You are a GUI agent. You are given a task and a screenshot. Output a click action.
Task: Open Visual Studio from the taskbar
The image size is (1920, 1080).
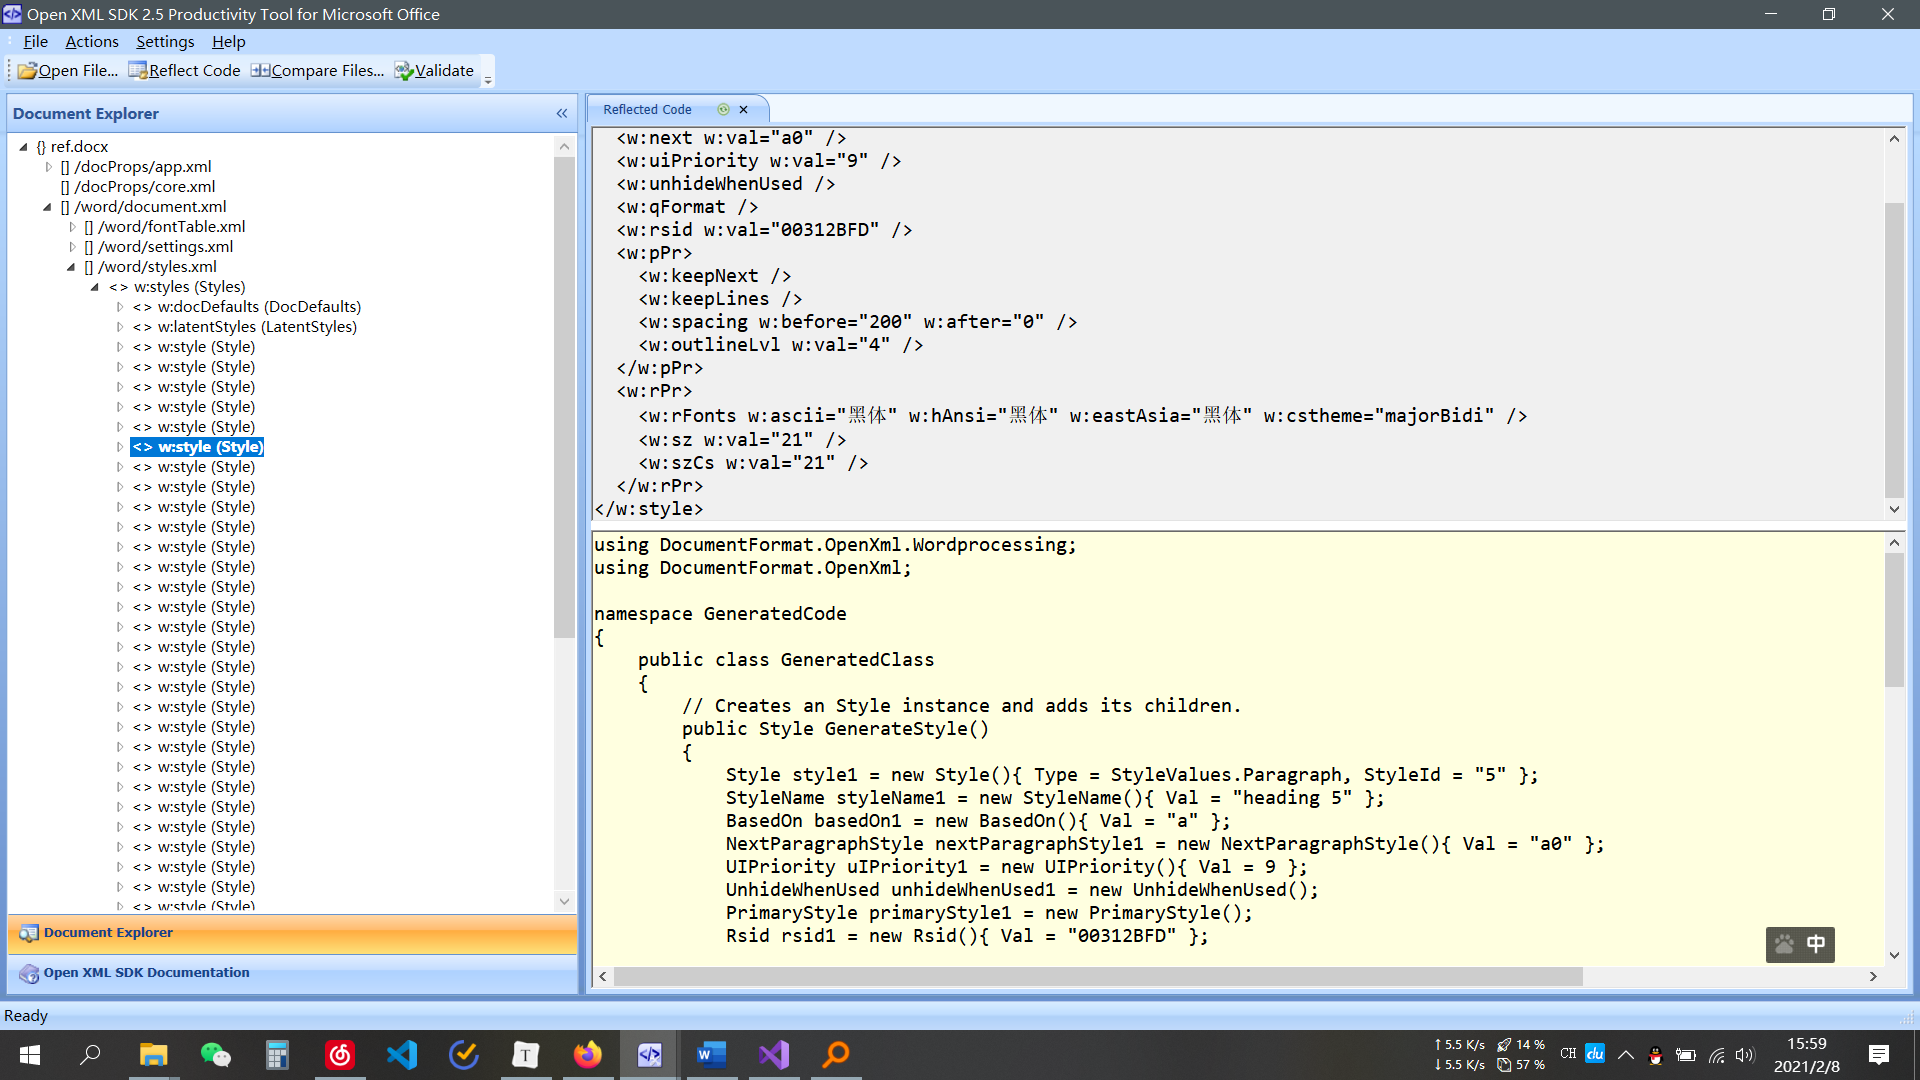pyautogui.click(x=774, y=1055)
